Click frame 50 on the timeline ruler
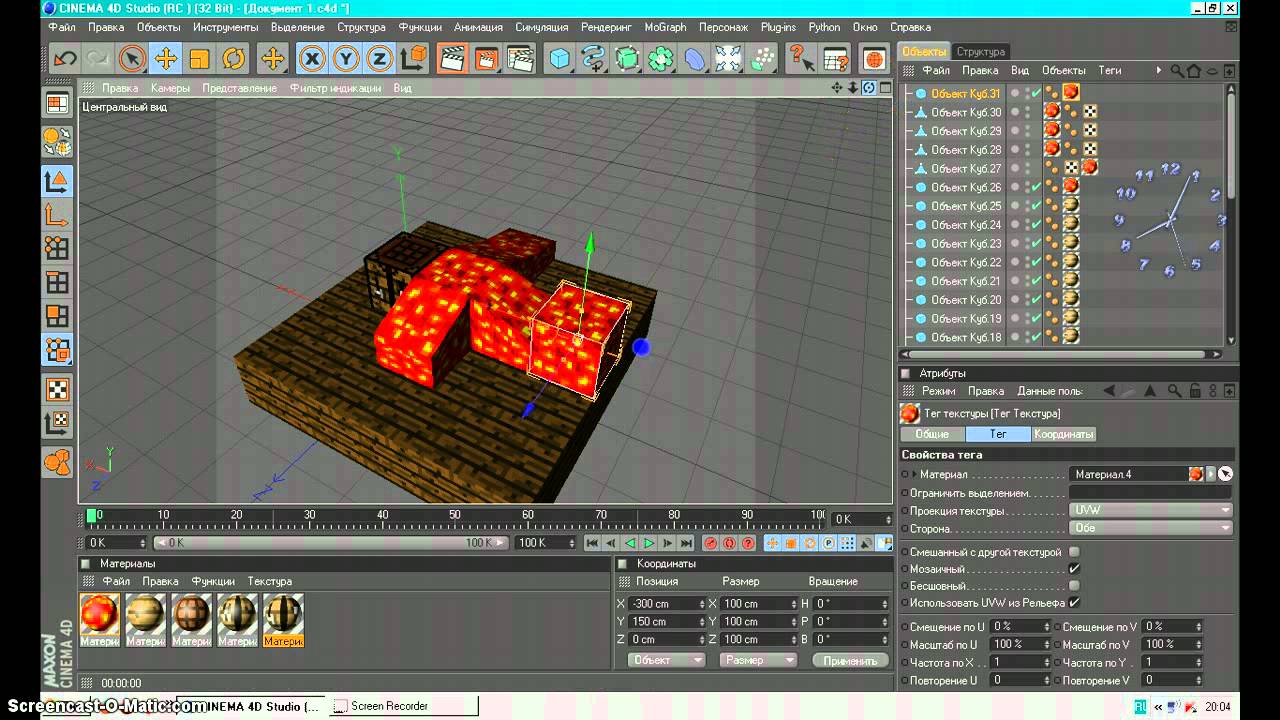This screenshot has height=720, width=1280. coord(454,516)
